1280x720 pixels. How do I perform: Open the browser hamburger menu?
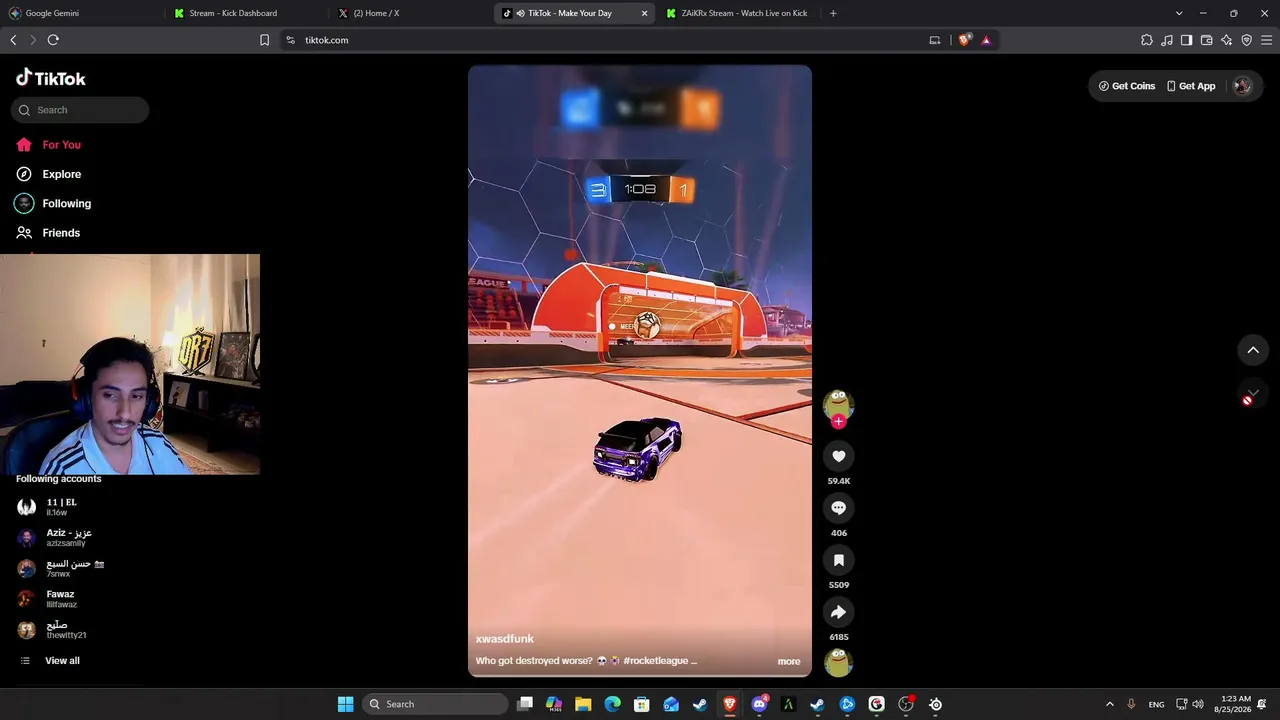click(1267, 40)
